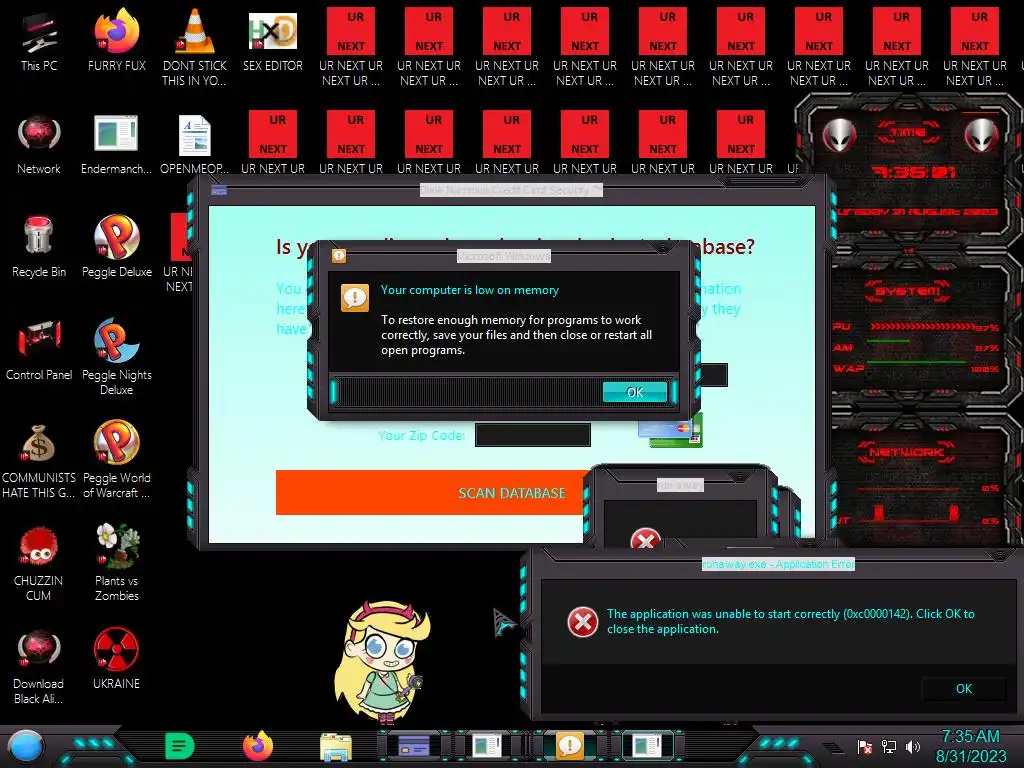Click the Your Zip Code input field

click(533, 435)
